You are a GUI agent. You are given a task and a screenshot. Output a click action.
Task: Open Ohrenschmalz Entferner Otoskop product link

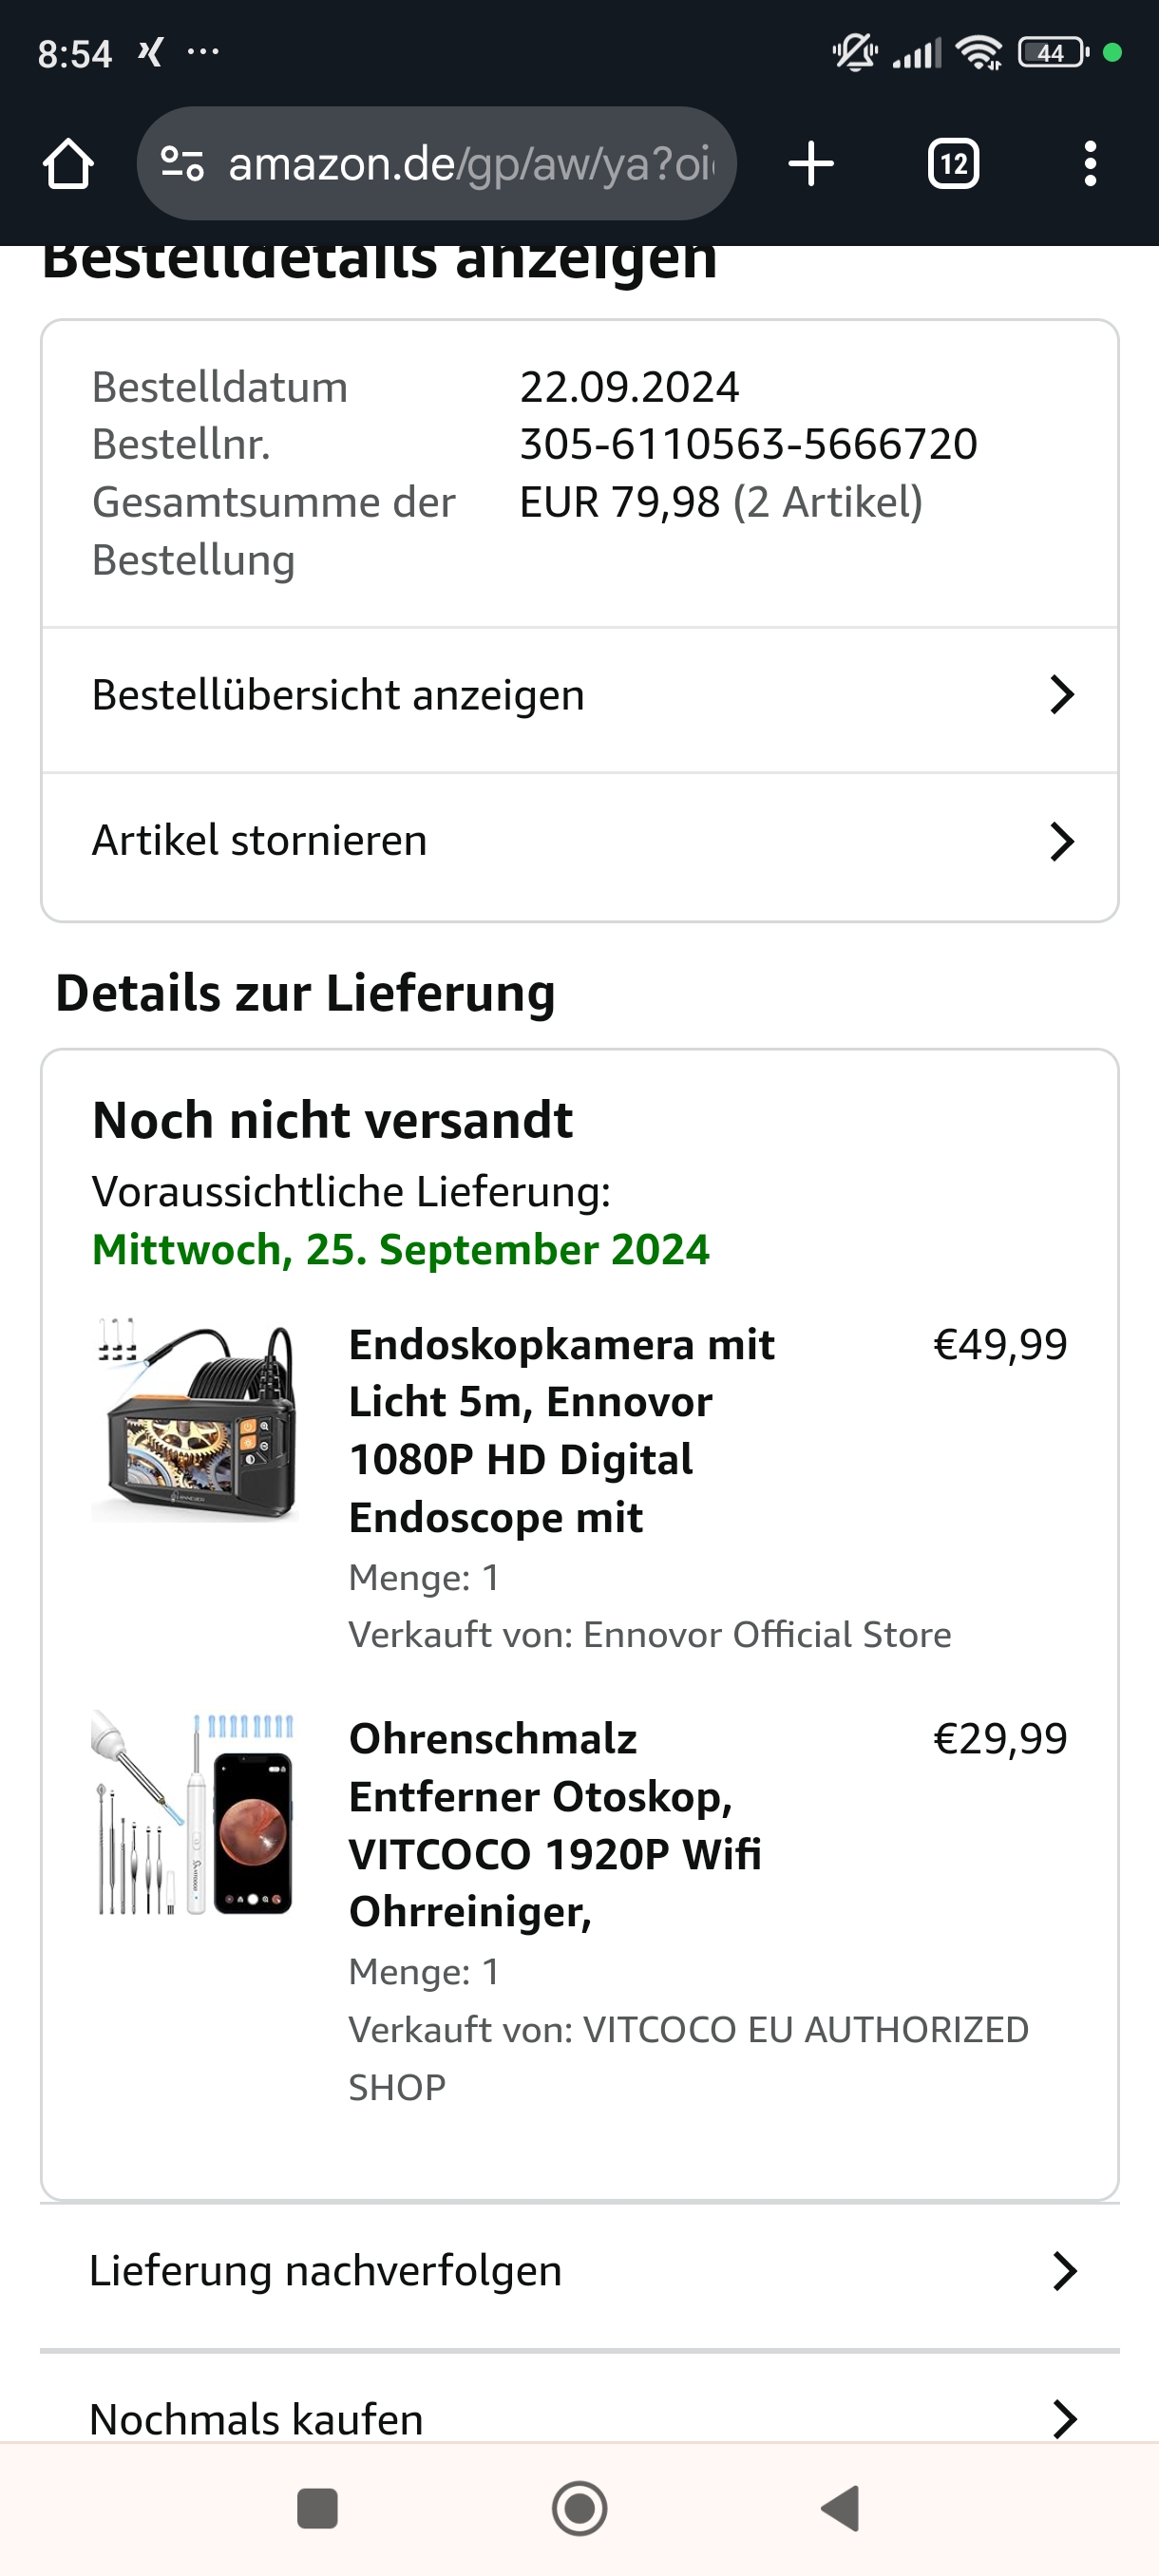[555, 1825]
